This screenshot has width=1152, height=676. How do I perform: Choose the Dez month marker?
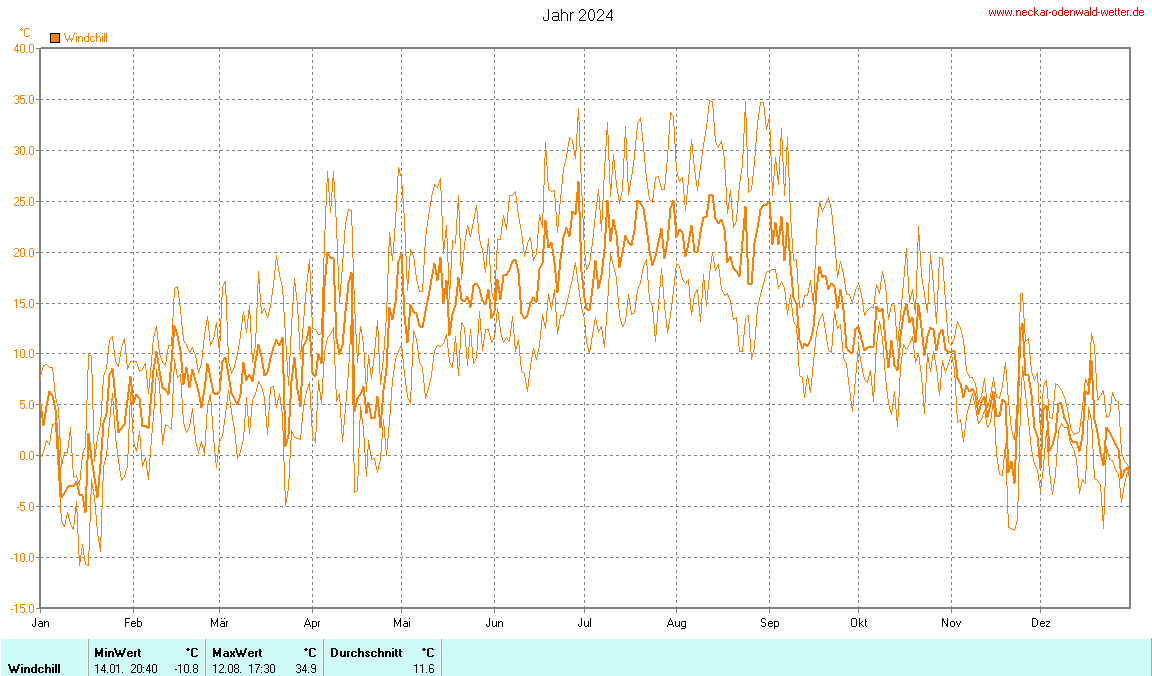coord(1040,622)
